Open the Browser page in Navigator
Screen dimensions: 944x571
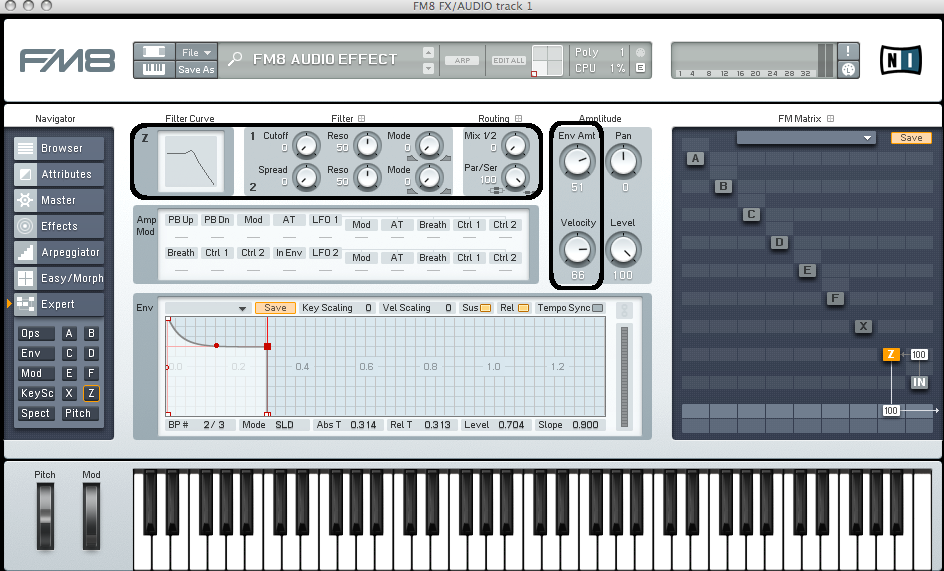click(59, 148)
